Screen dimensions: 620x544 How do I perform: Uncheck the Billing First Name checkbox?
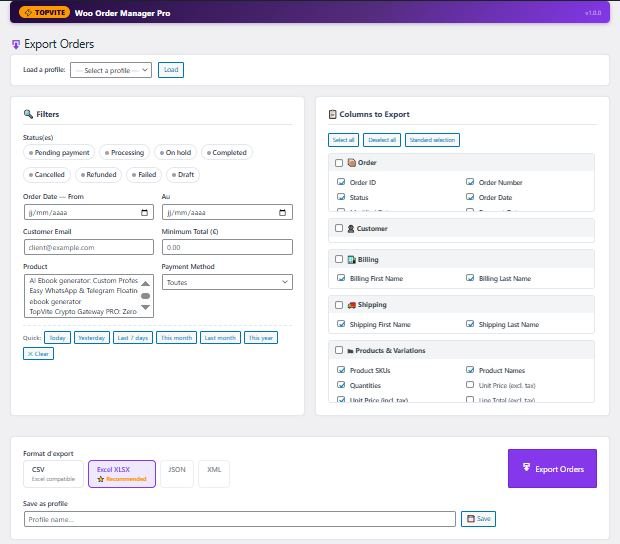[341, 278]
